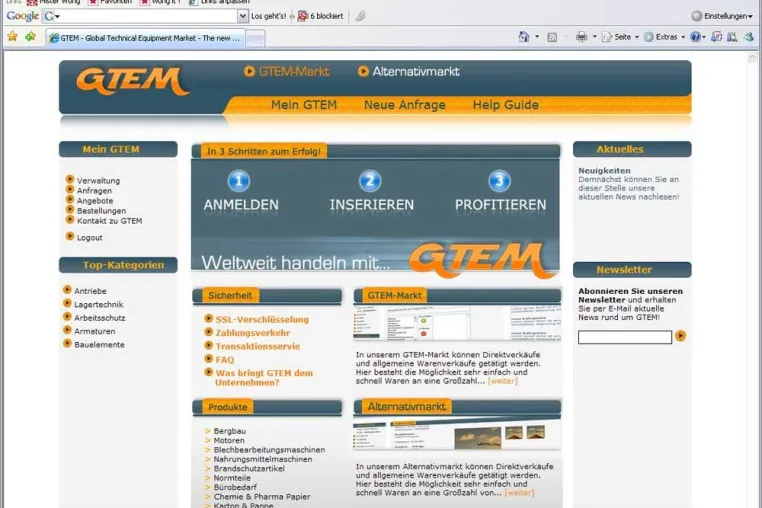Open the Anfragen link in sidebar

pos(94,191)
